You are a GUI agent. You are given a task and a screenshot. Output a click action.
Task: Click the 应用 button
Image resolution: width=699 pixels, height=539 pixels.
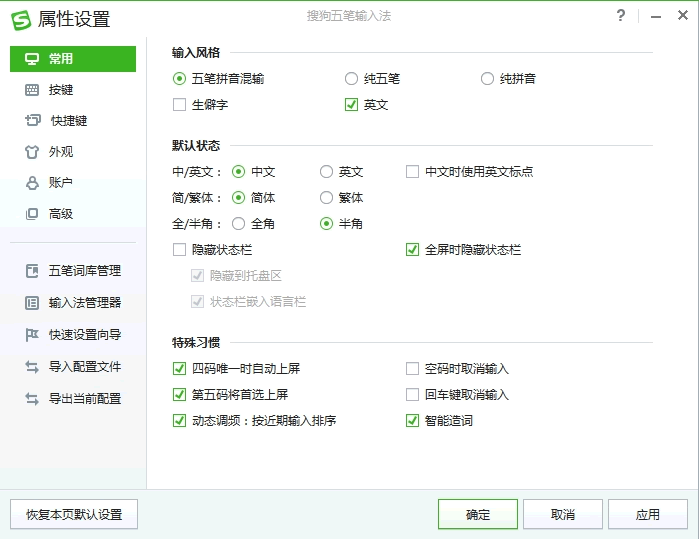pyautogui.click(x=647, y=514)
